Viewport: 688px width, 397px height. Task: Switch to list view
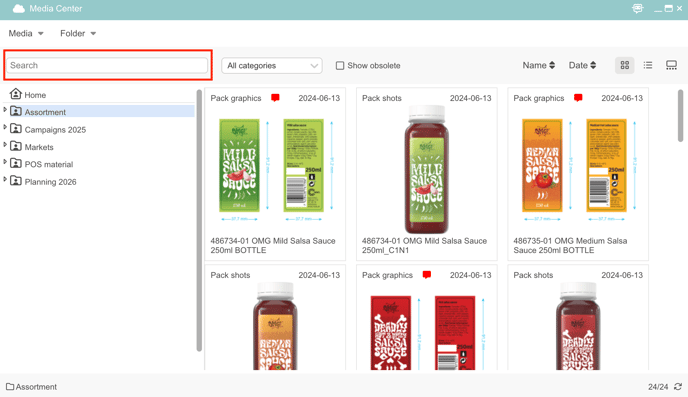648,65
